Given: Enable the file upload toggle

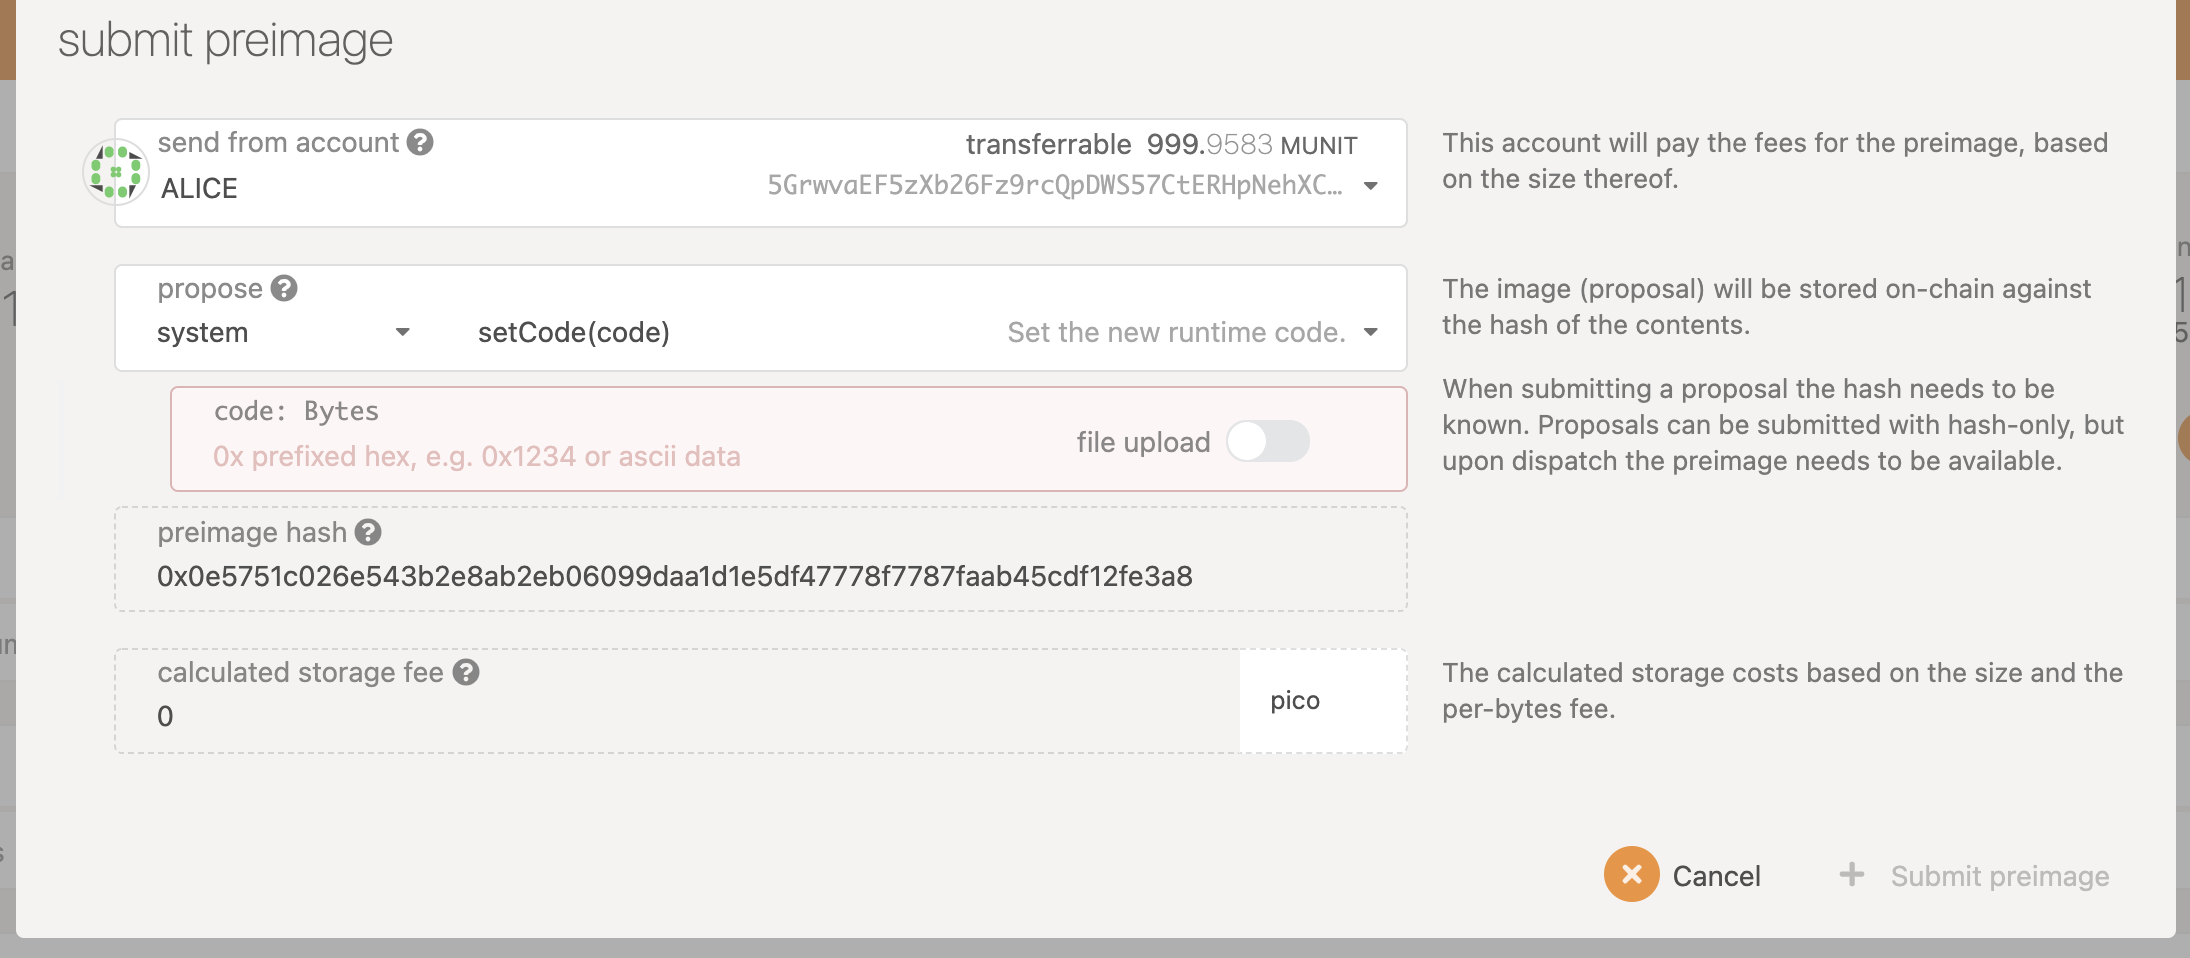Looking at the screenshot, I should pos(1267,441).
